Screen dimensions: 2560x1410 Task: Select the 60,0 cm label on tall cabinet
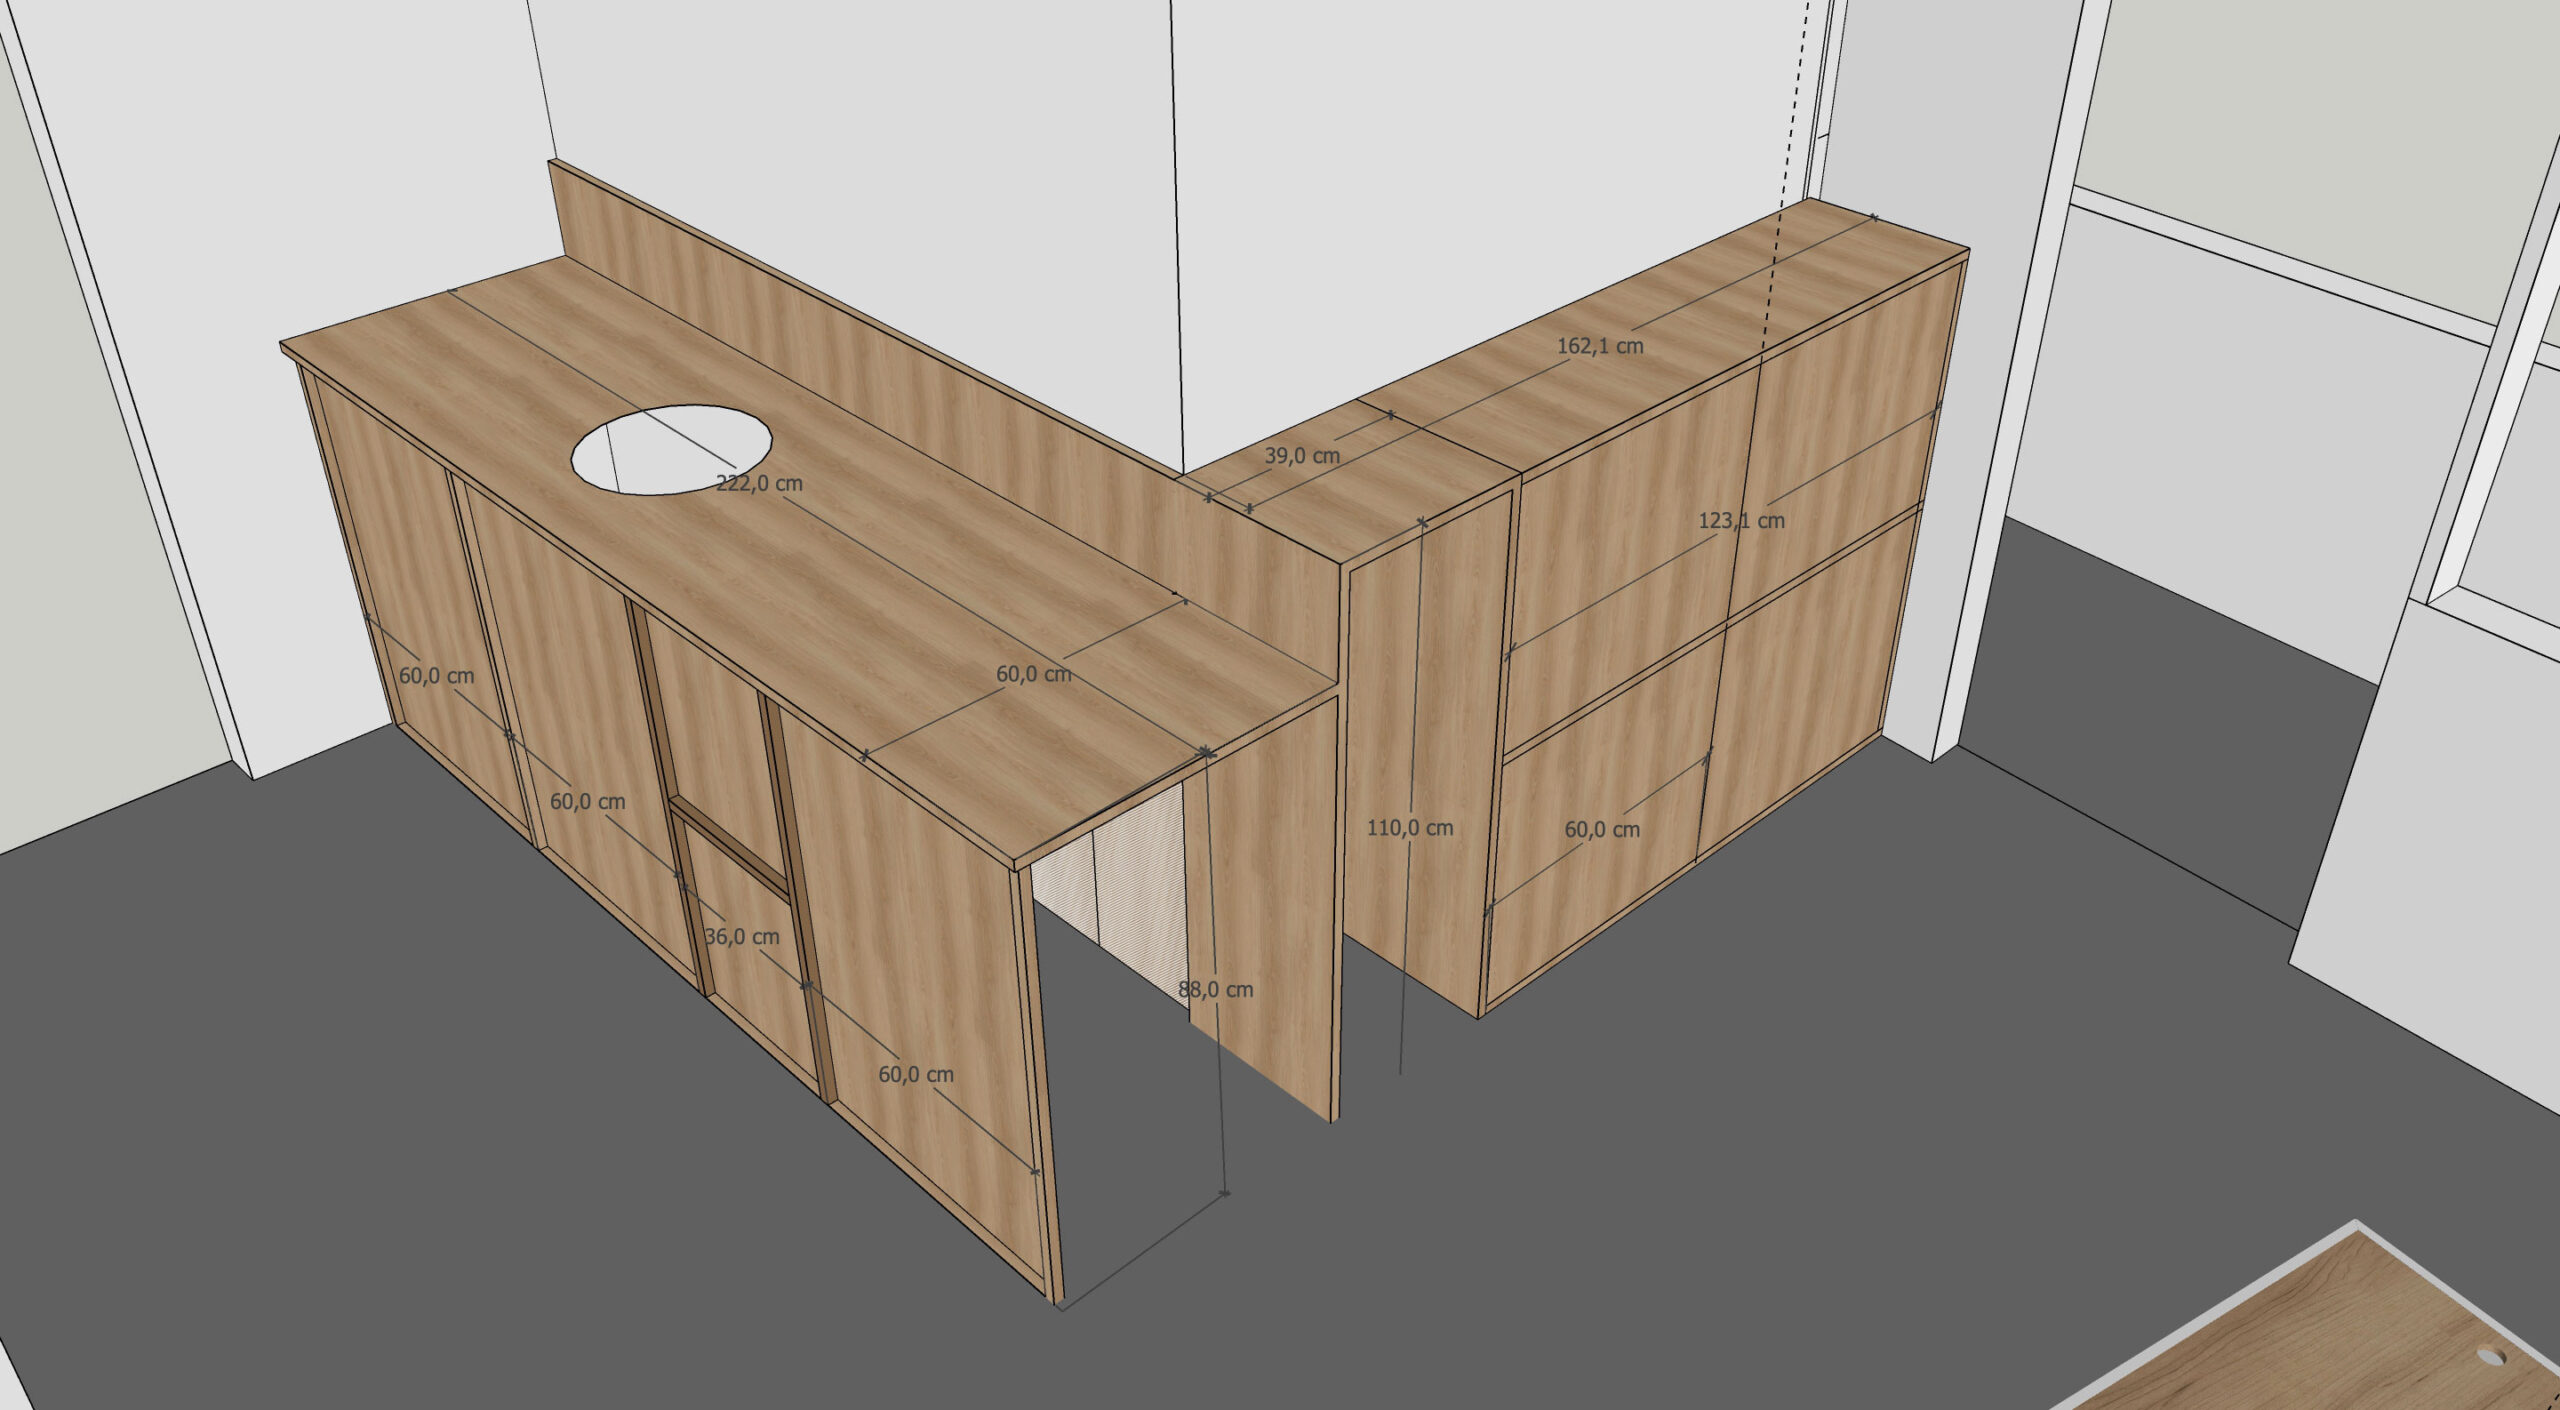(x=1602, y=829)
